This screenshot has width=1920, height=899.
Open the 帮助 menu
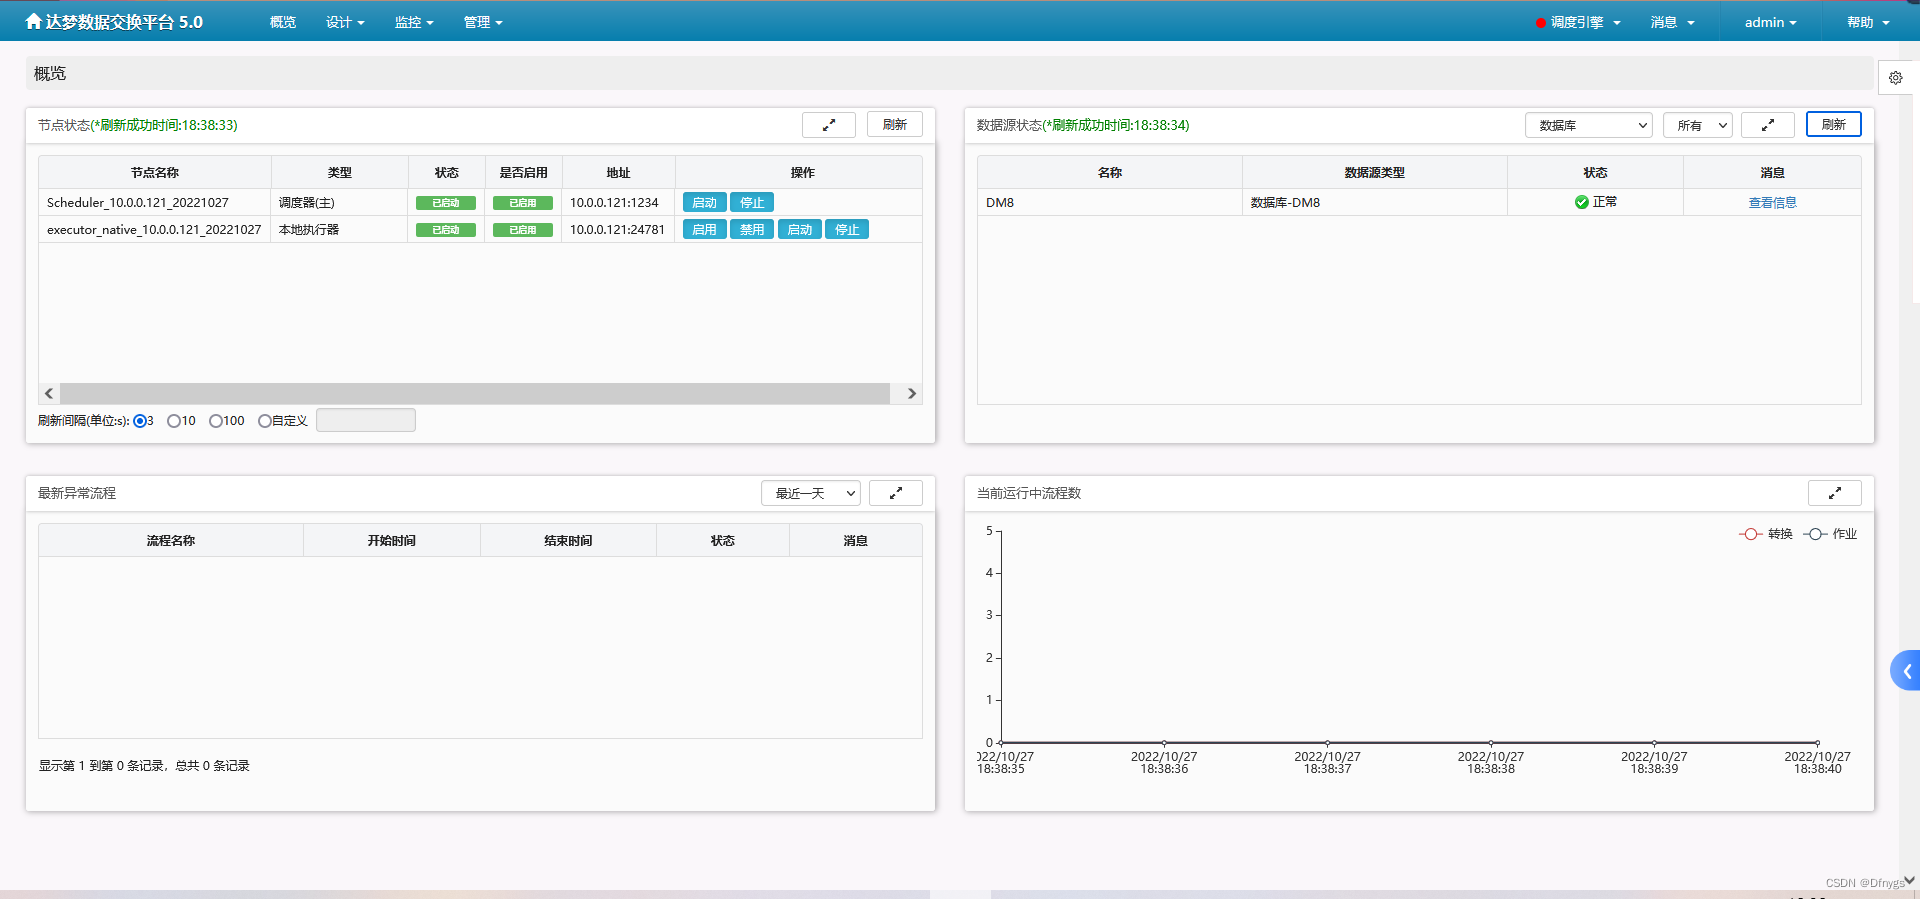click(1868, 22)
